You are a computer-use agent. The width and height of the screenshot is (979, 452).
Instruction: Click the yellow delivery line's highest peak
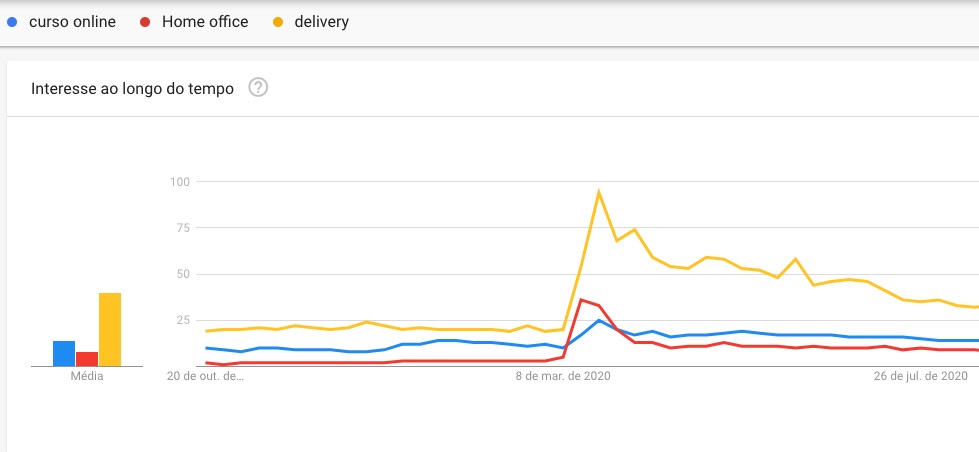pyautogui.click(x=598, y=192)
